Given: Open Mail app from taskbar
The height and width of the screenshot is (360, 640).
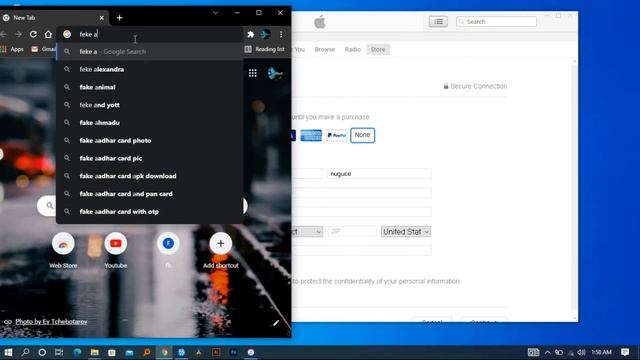Looking at the screenshot, I should tap(129, 352).
